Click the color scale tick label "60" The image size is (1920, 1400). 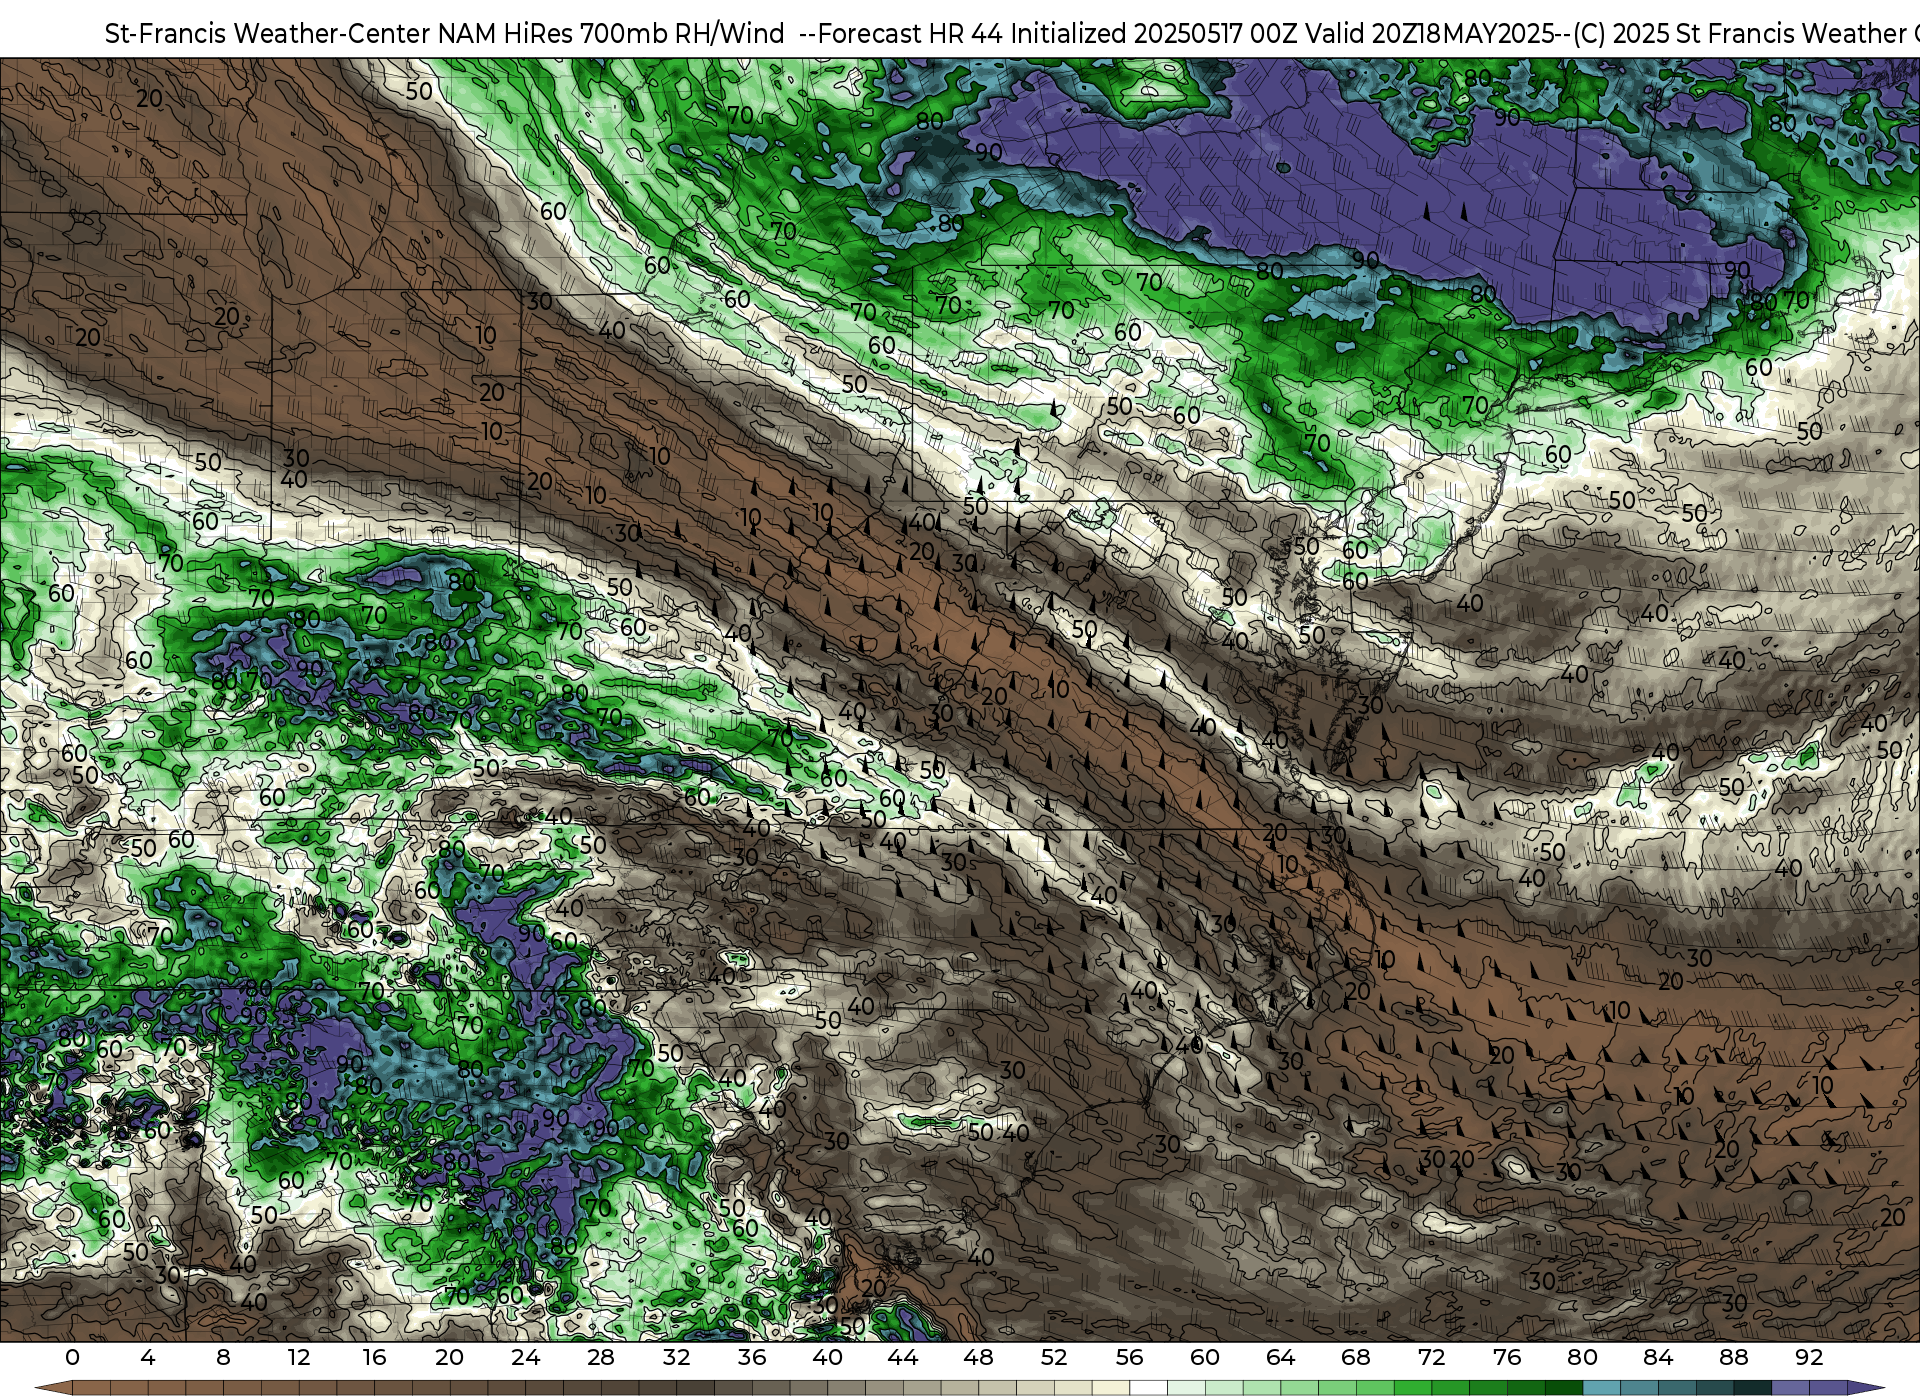click(1205, 1357)
